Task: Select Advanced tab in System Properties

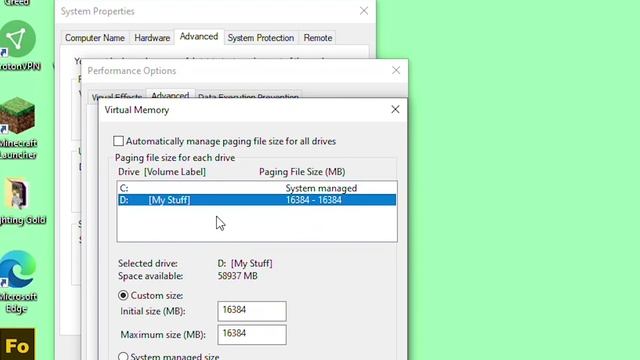Action: (x=199, y=37)
